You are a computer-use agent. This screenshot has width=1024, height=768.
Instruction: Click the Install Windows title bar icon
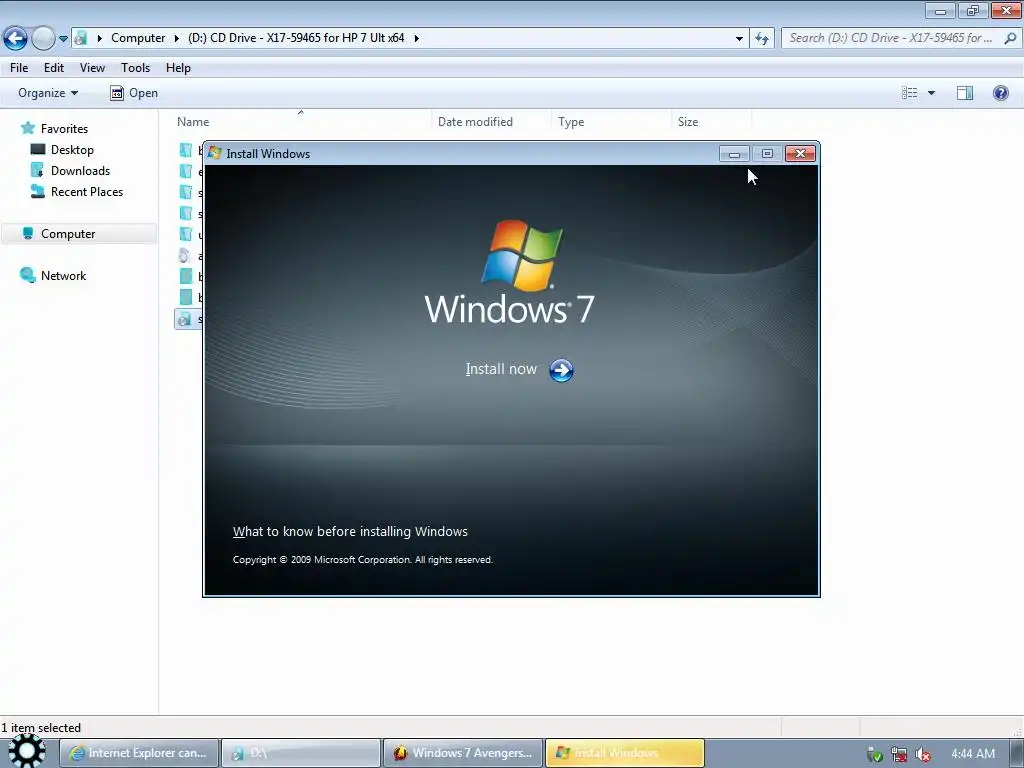click(x=214, y=153)
